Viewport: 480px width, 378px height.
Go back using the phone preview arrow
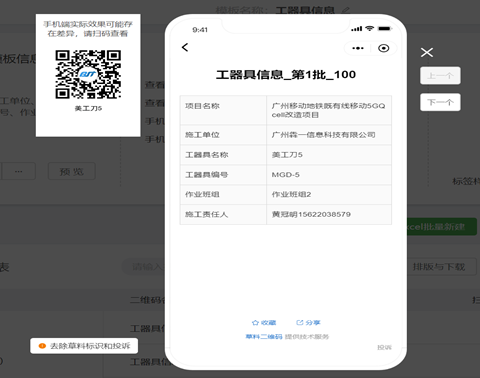coord(185,47)
